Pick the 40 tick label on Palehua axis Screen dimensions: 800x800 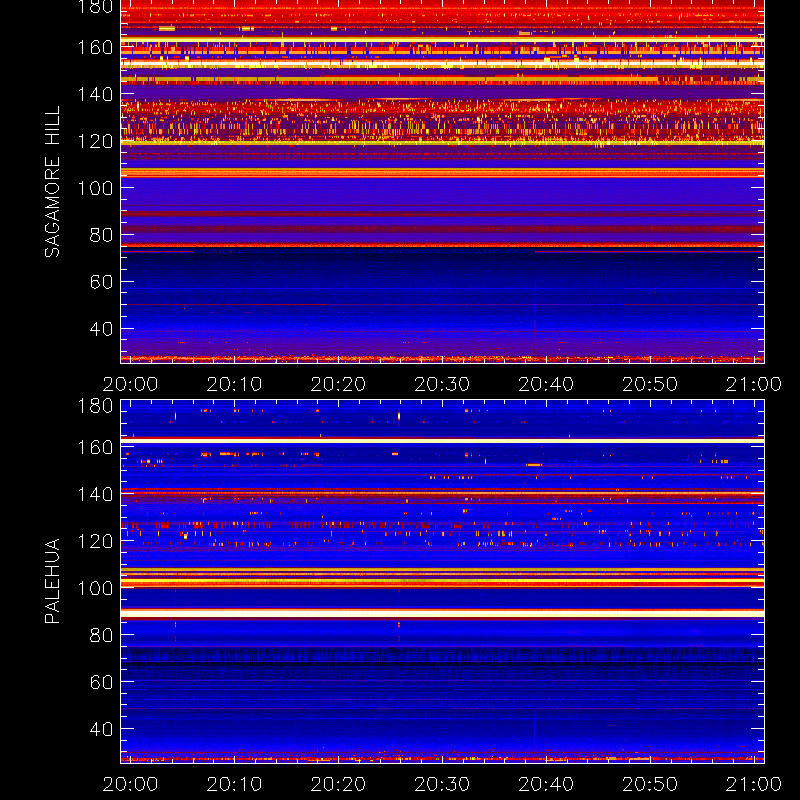(101, 729)
